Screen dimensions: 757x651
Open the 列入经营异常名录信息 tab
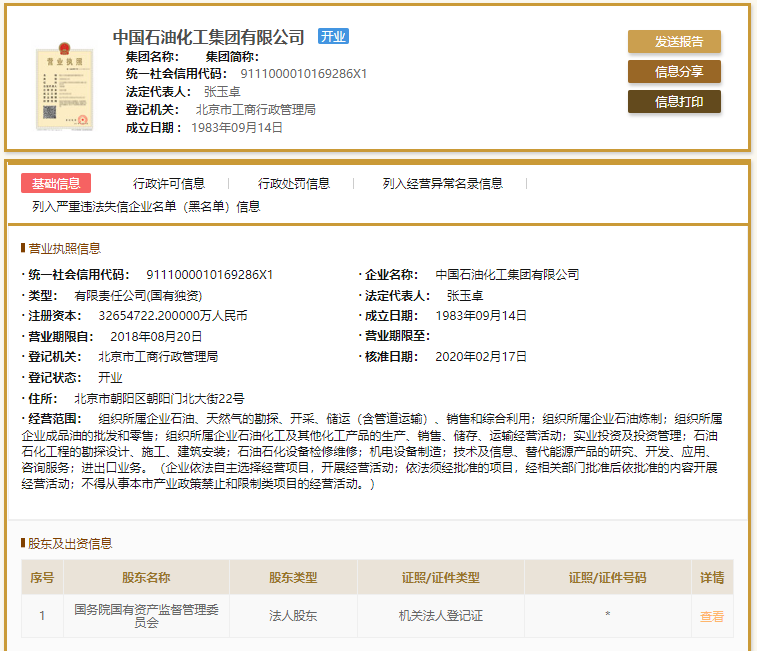(443, 184)
